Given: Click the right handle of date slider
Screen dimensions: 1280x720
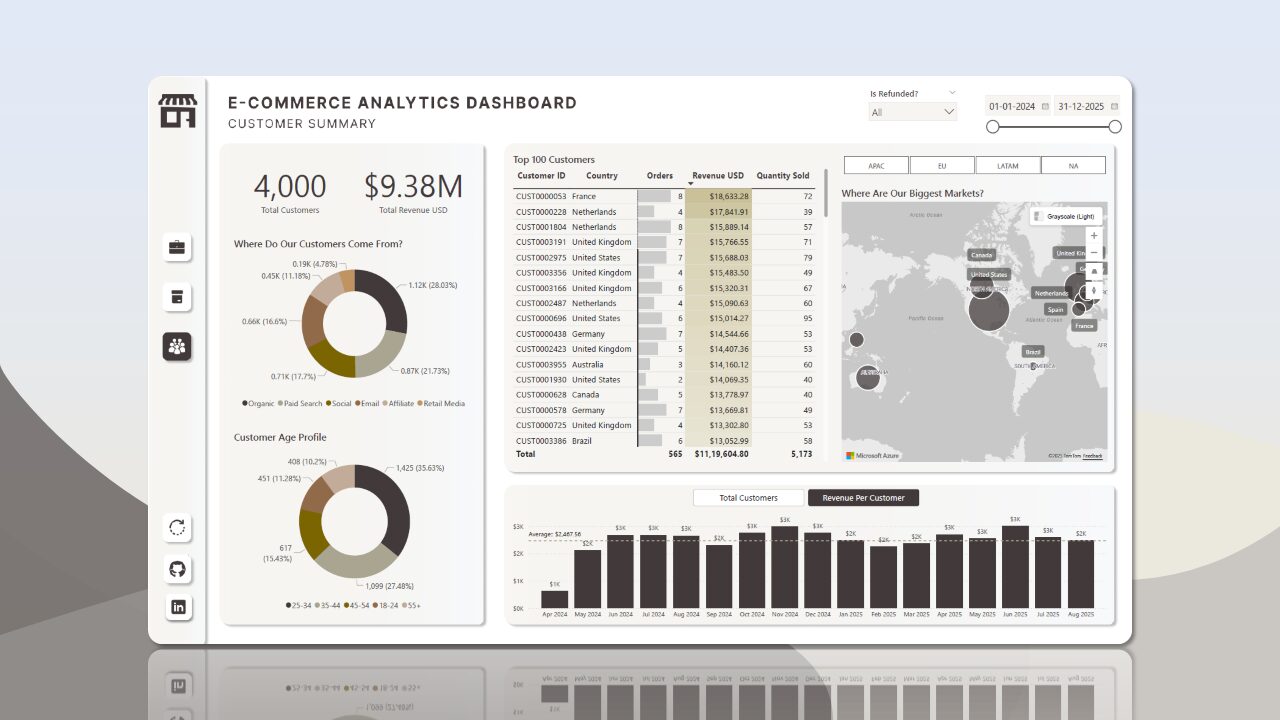Looking at the screenshot, I should pos(1115,127).
